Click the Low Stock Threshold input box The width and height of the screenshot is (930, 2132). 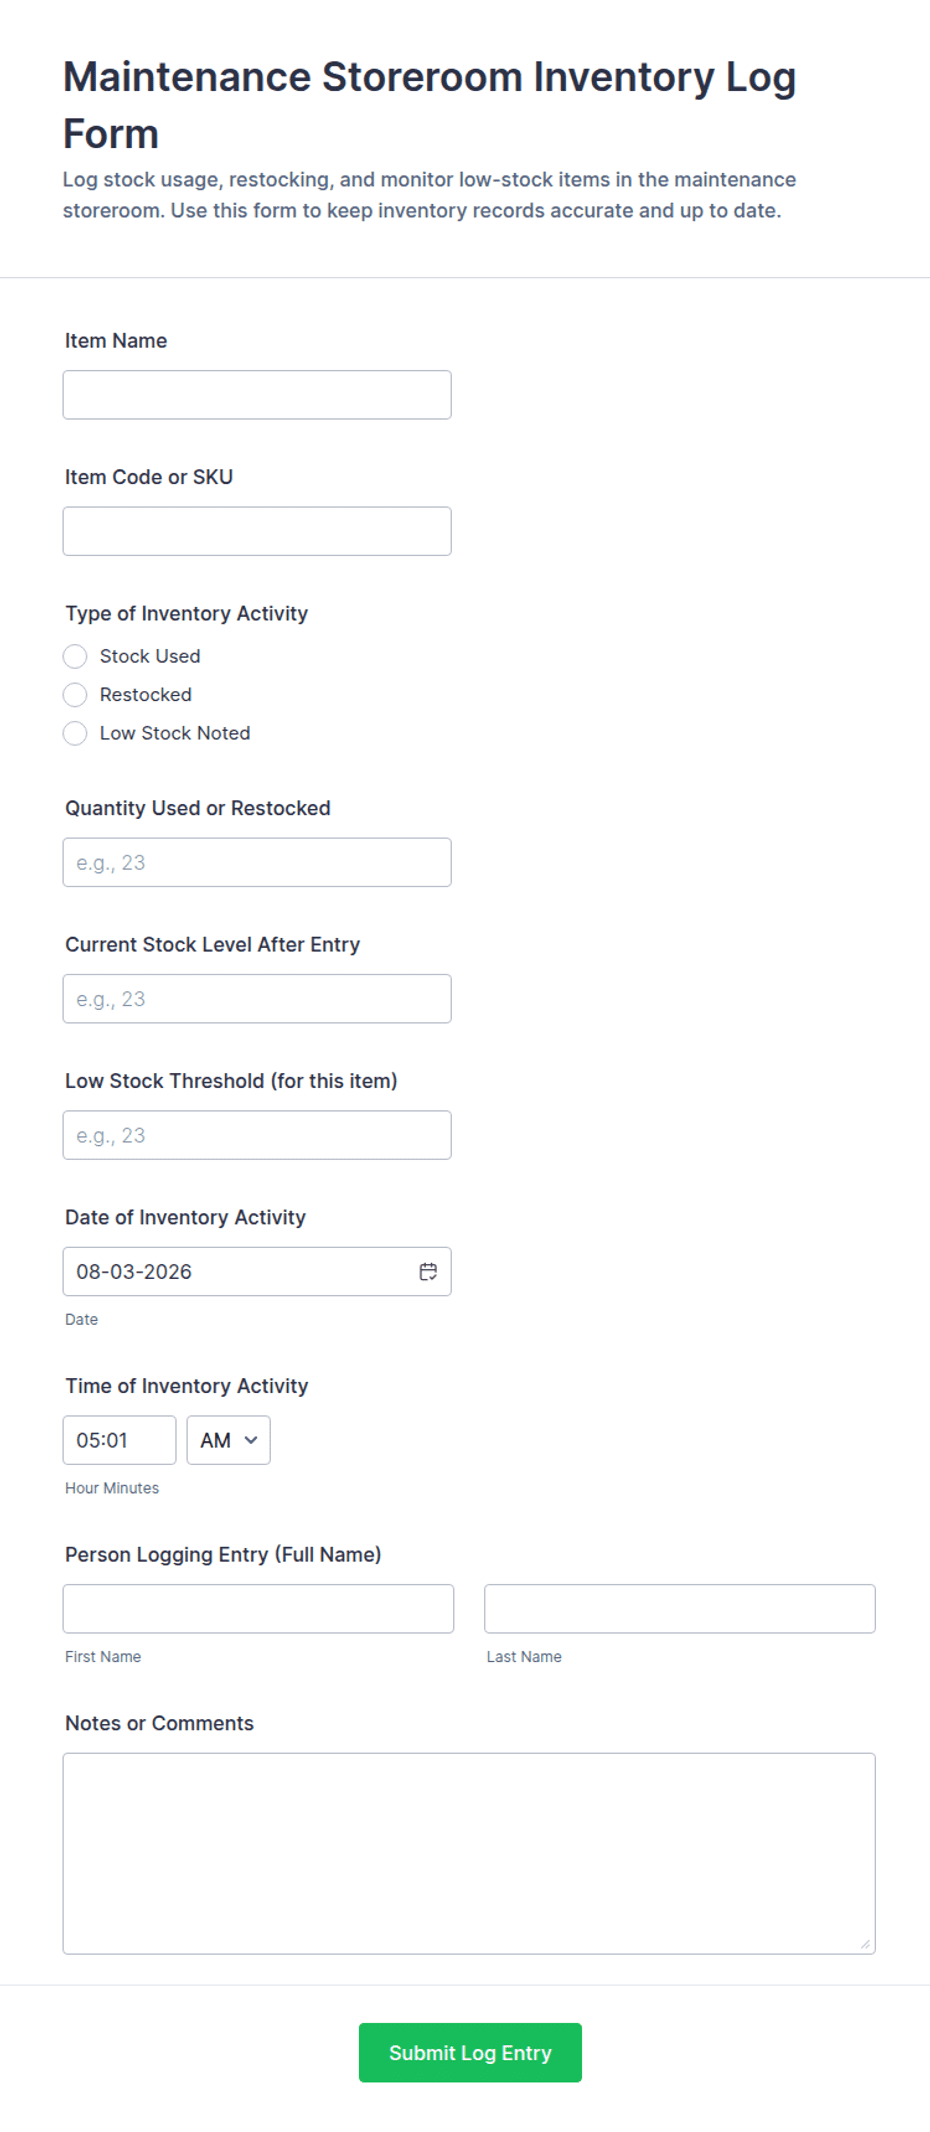coord(257,1135)
